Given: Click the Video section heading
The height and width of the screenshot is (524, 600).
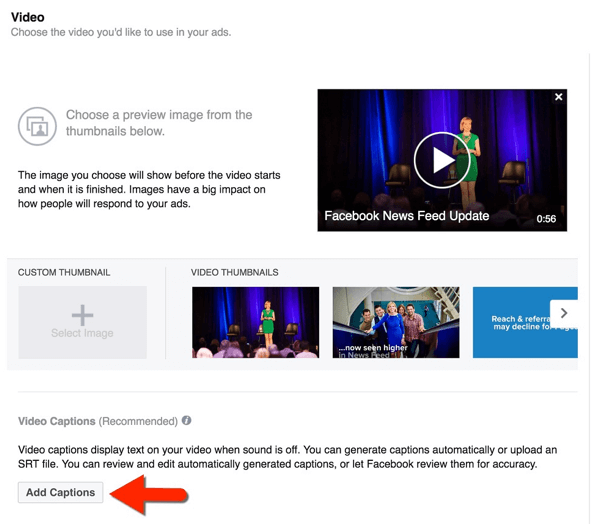Looking at the screenshot, I should [27, 17].
